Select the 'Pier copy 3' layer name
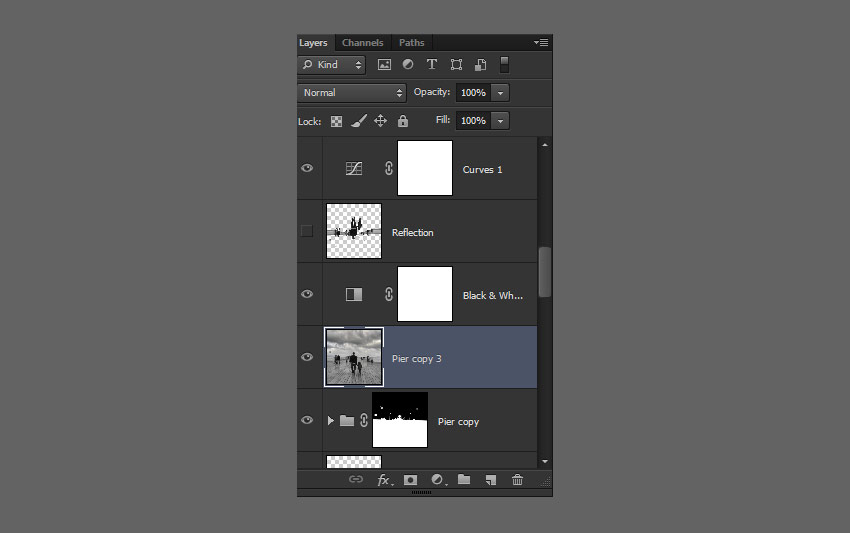This screenshot has height=533, width=850. click(x=416, y=359)
